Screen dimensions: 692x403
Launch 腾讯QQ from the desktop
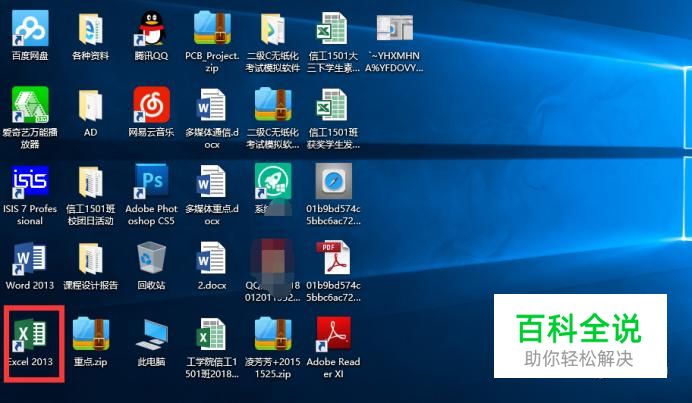point(151,29)
